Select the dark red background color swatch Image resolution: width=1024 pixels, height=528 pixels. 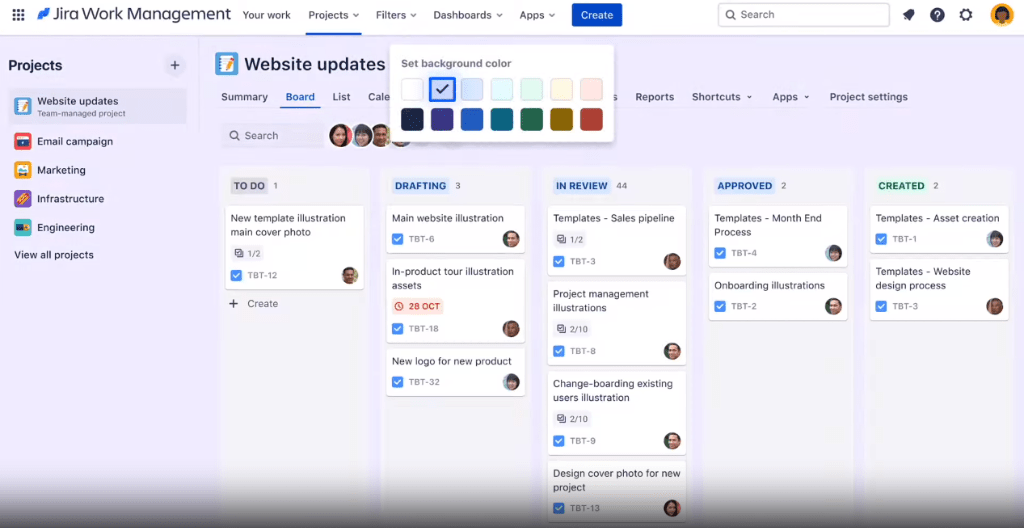pyautogui.click(x=592, y=120)
